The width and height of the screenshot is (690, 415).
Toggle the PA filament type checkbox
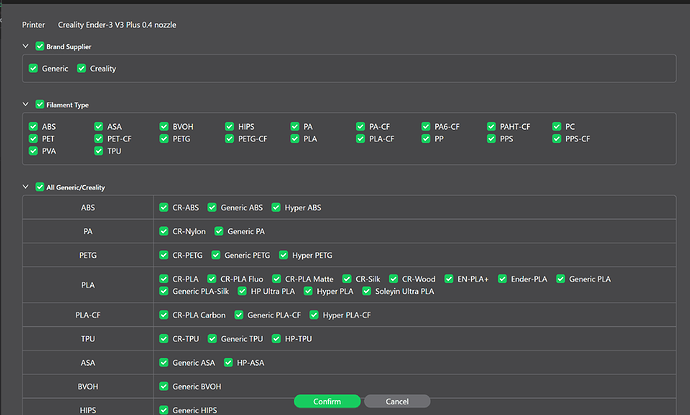pos(295,127)
